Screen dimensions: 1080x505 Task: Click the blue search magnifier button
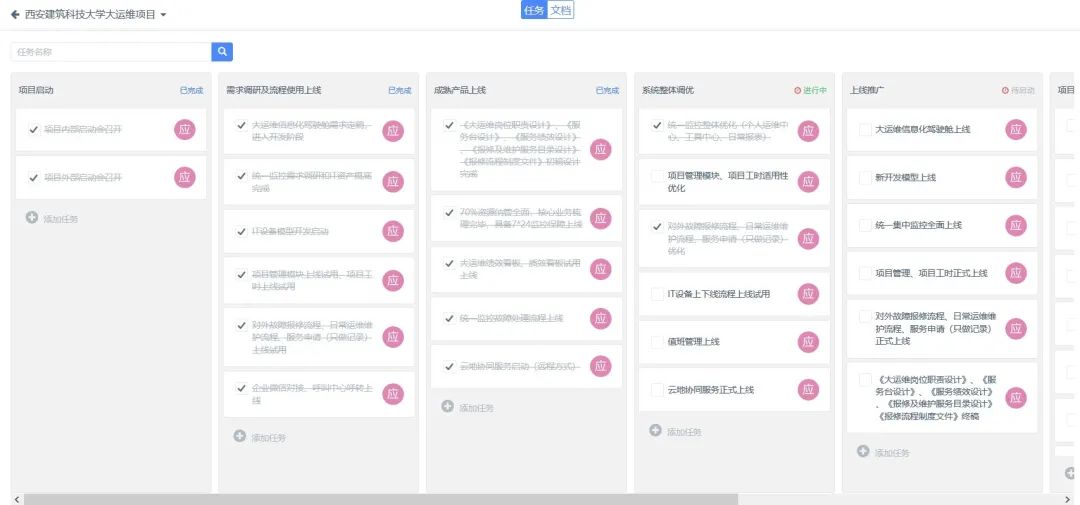point(222,52)
